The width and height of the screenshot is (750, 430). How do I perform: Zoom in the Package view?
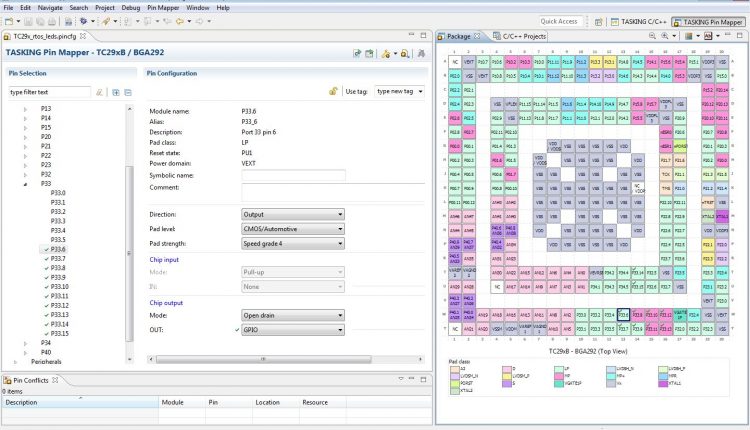[665, 36]
